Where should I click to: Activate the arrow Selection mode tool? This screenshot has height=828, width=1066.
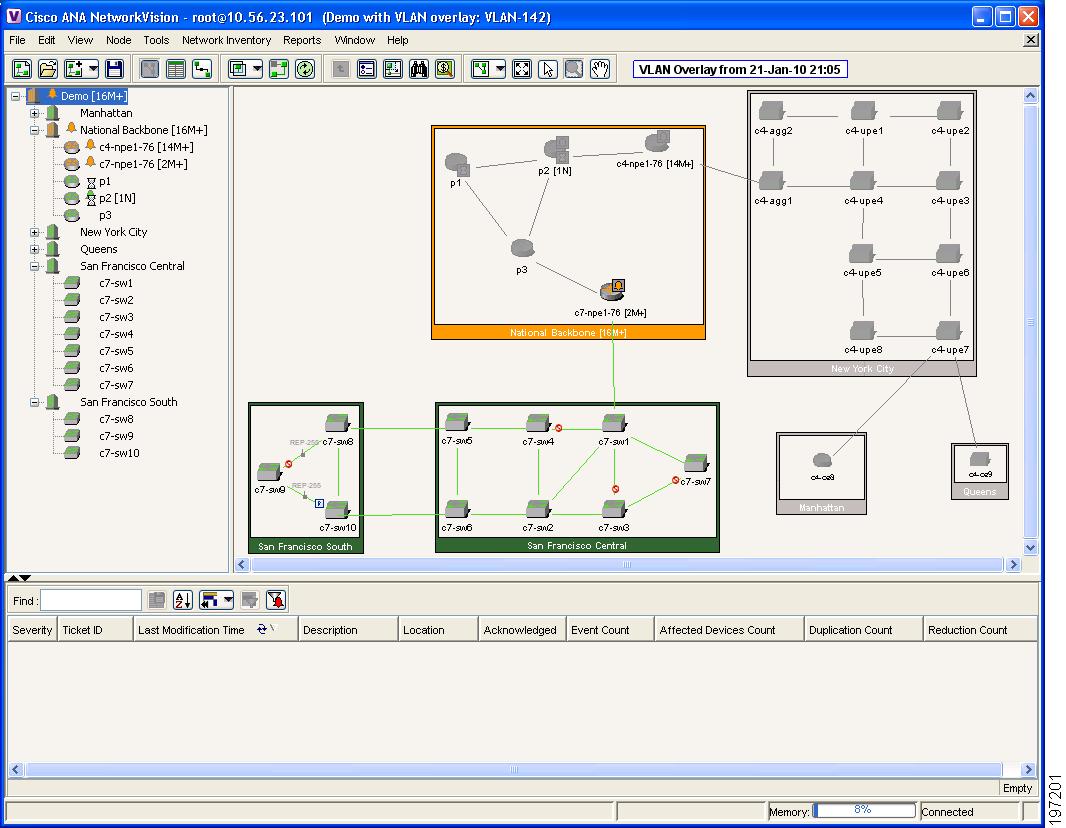[x=547, y=69]
